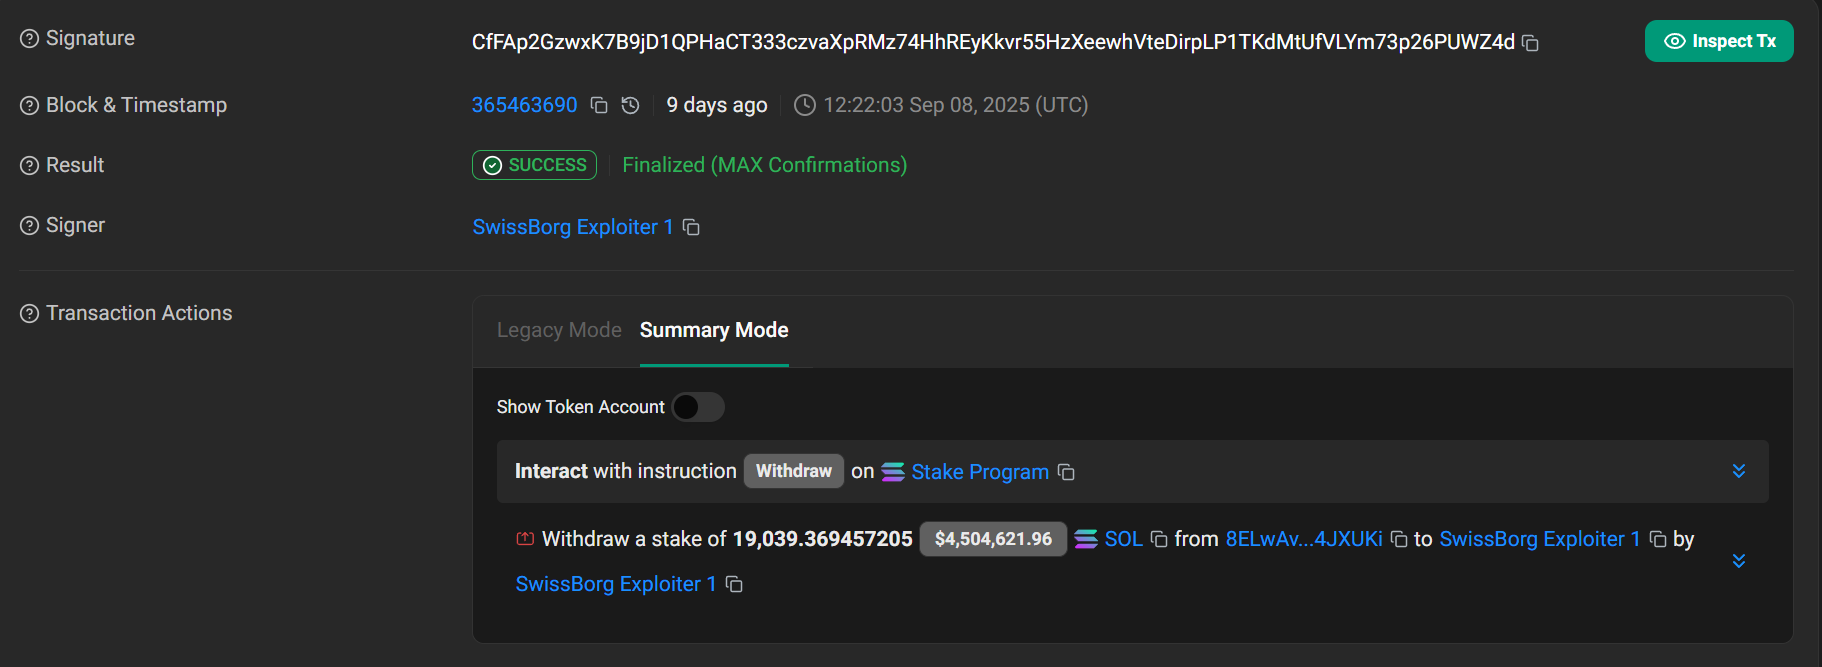Click help icon next to Transaction Actions

point(30,313)
